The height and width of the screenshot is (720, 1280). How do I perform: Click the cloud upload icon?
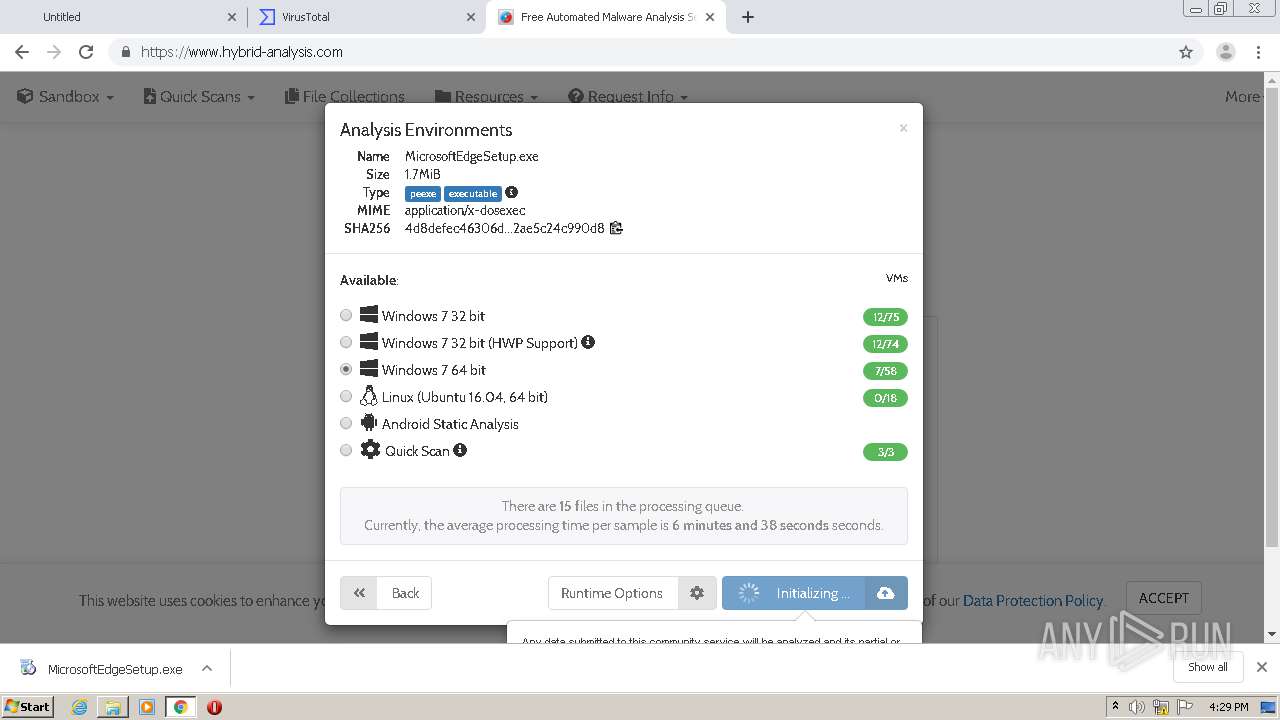click(886, 593)
